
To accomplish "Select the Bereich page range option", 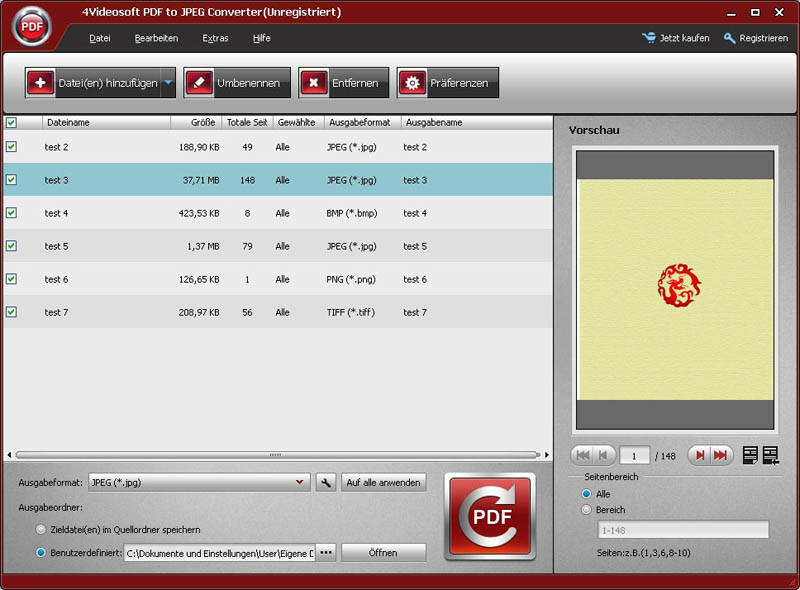I will point(587,510).
